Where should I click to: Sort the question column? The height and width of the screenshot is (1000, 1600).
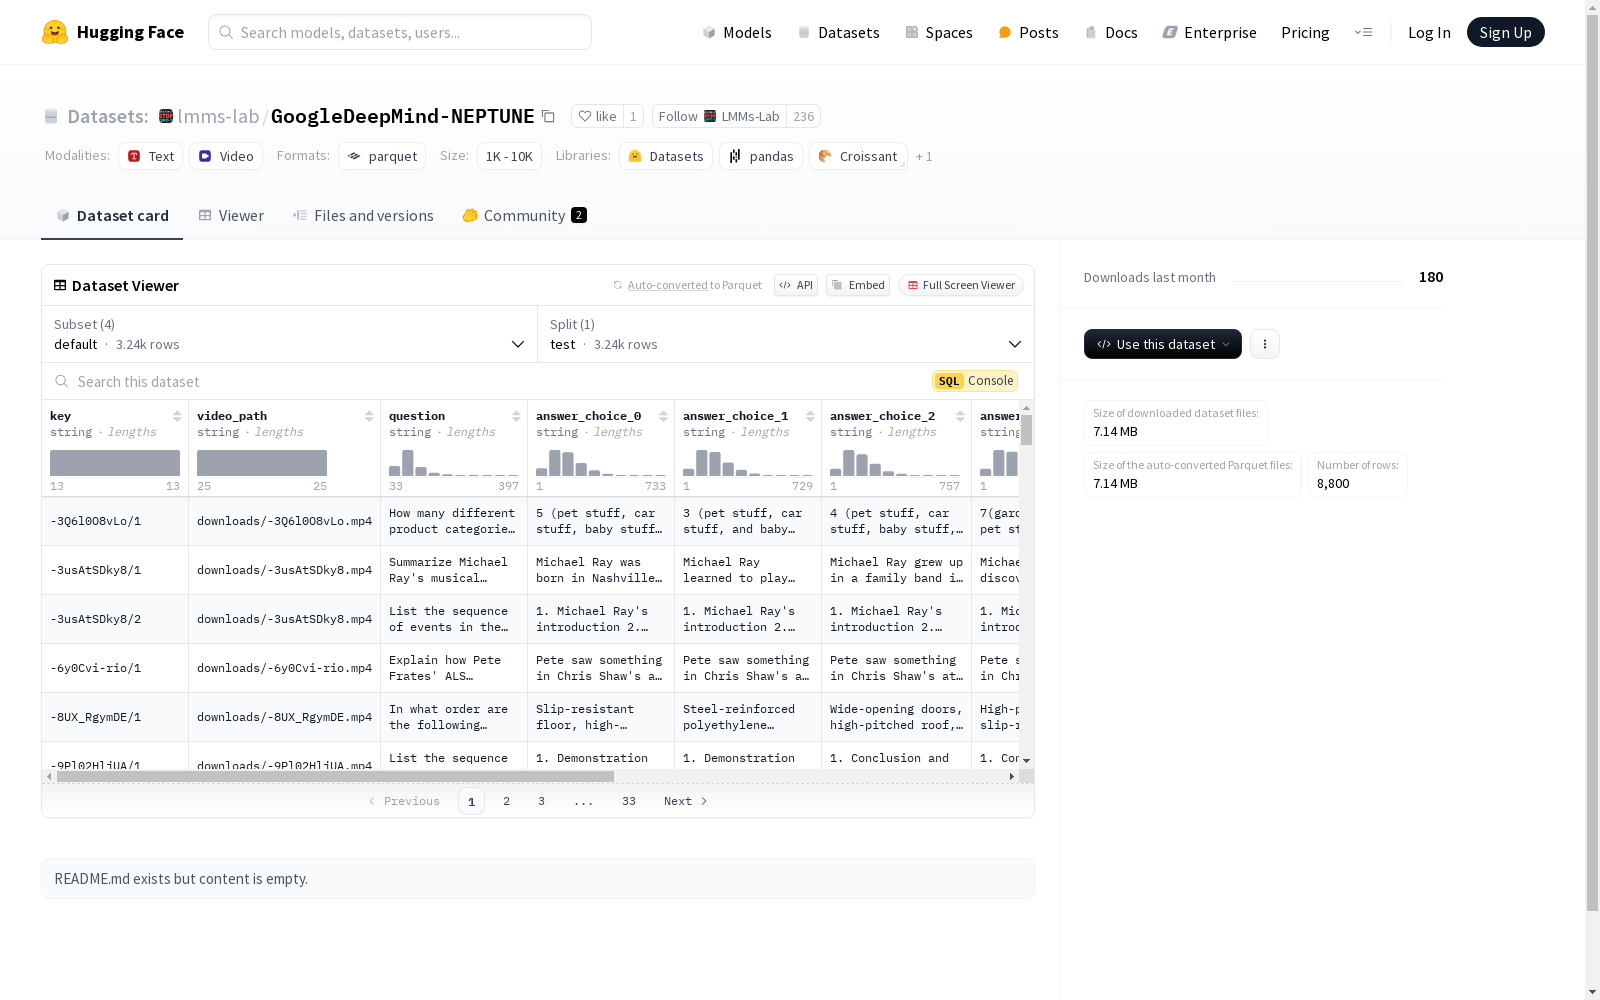pos(516,416)
